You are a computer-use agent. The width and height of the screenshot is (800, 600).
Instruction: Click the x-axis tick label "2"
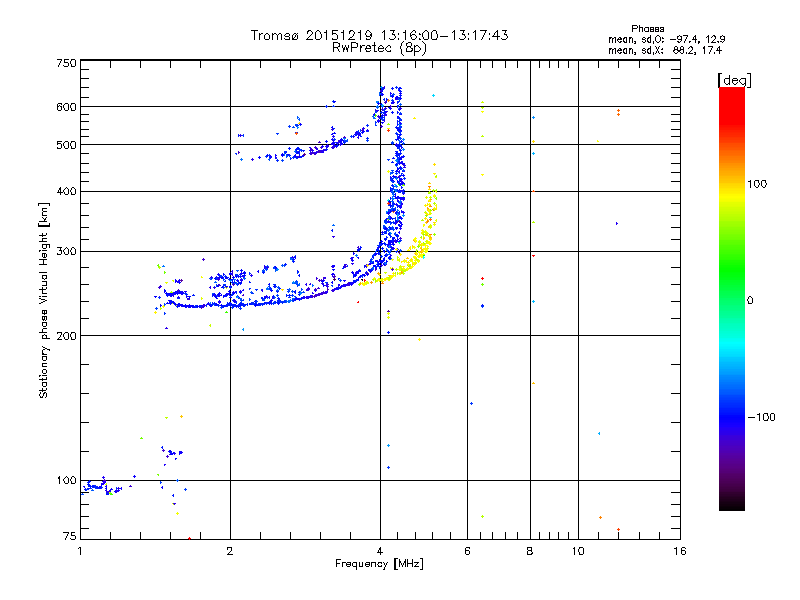click(230, 551)
